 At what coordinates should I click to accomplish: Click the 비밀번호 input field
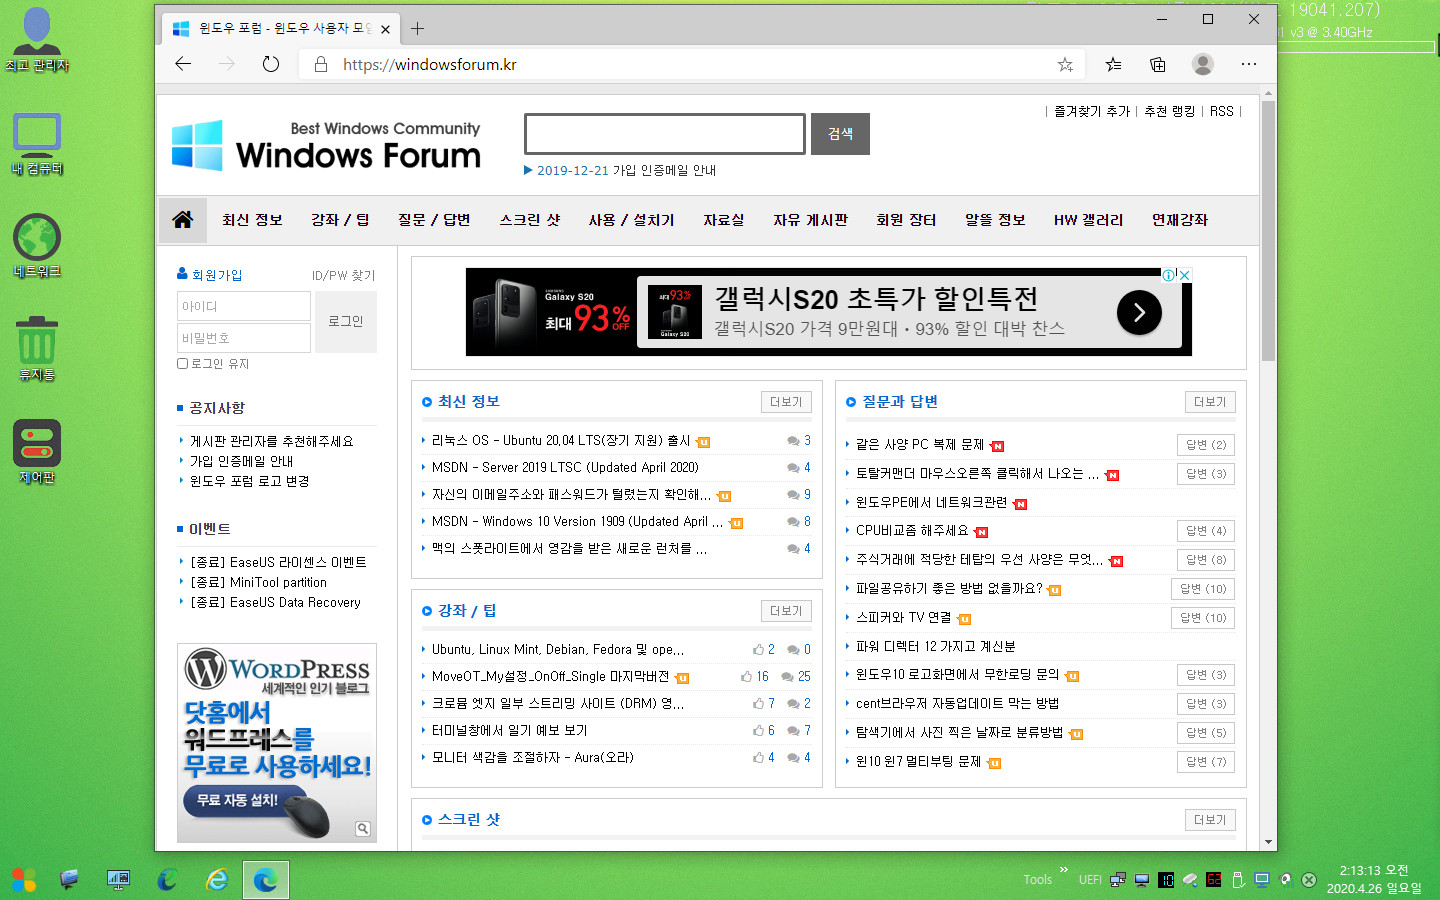click(244, 338)
